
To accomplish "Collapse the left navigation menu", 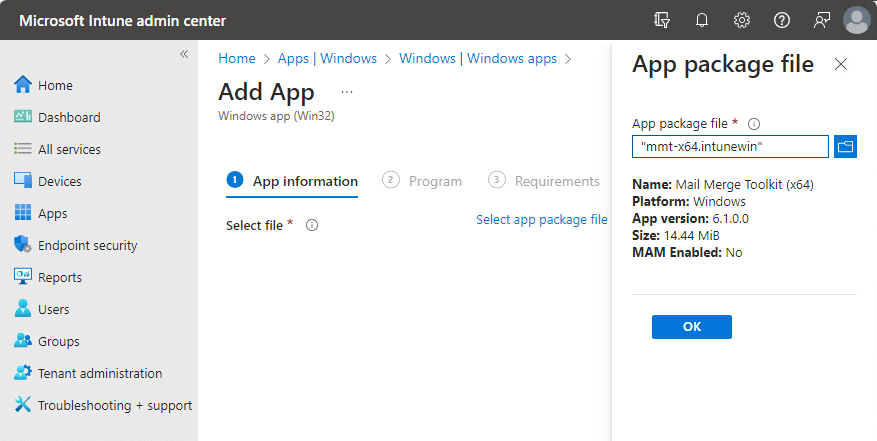I will [184, 54].
